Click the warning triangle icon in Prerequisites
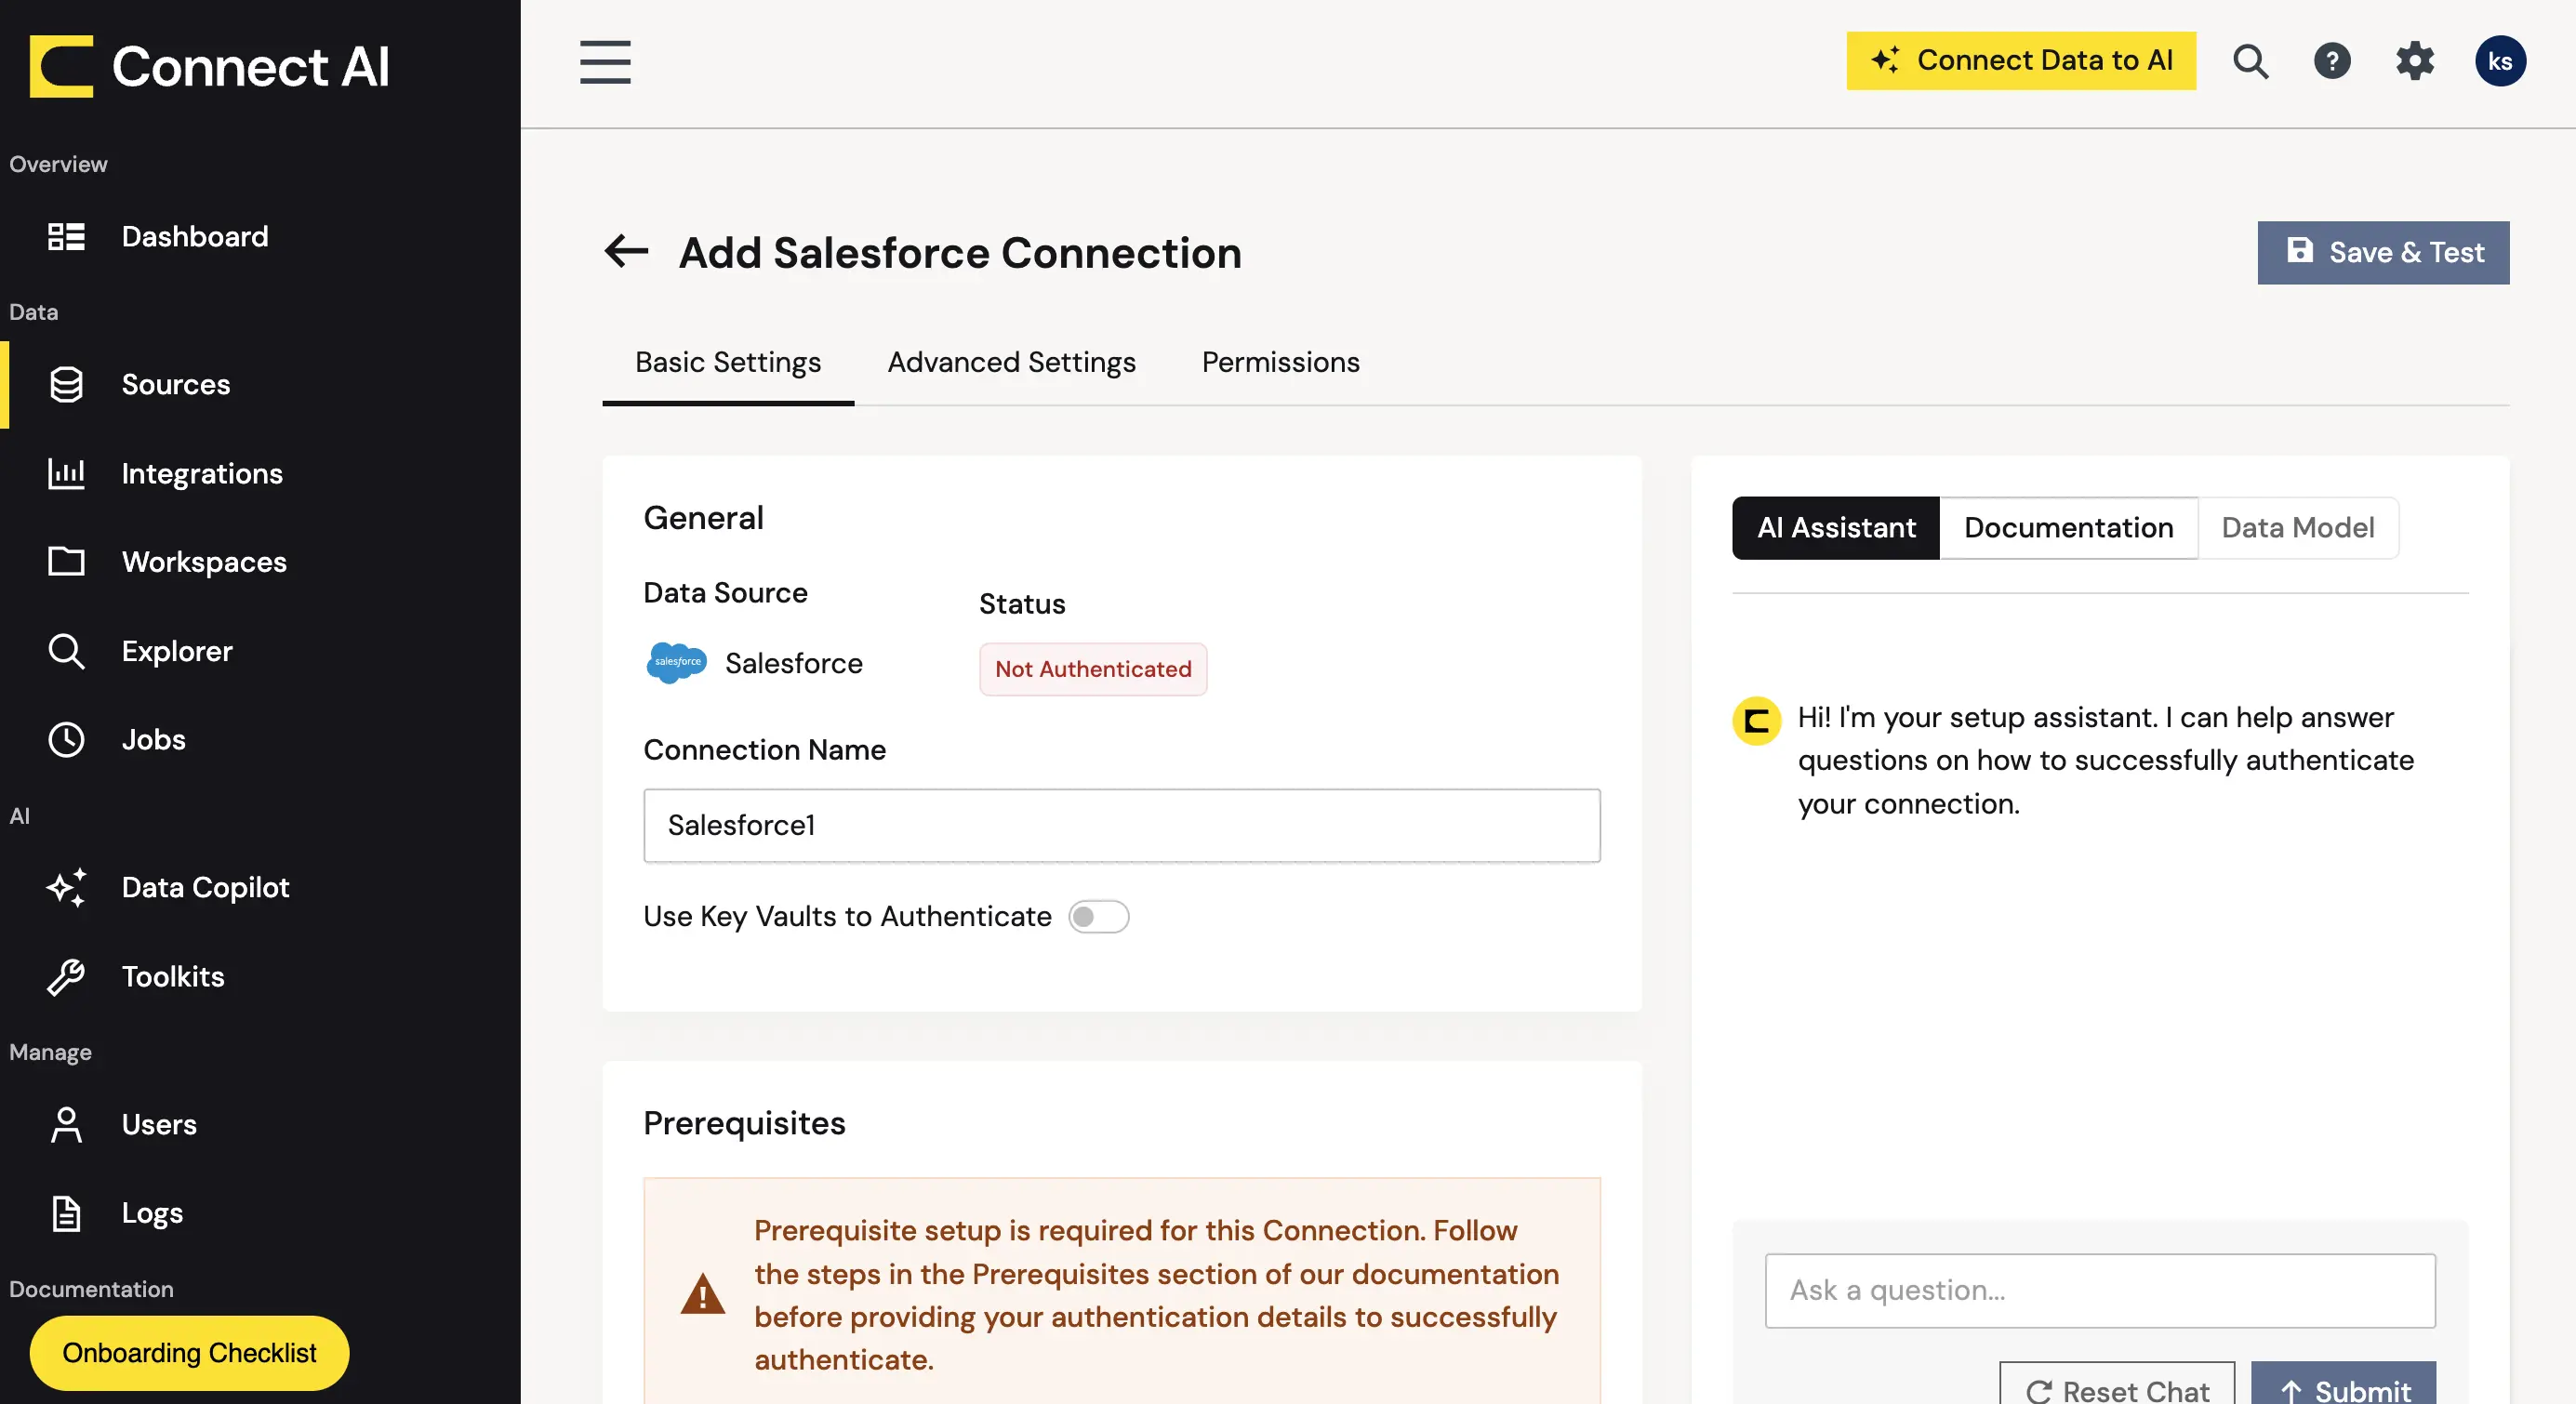 point(702,1294)
